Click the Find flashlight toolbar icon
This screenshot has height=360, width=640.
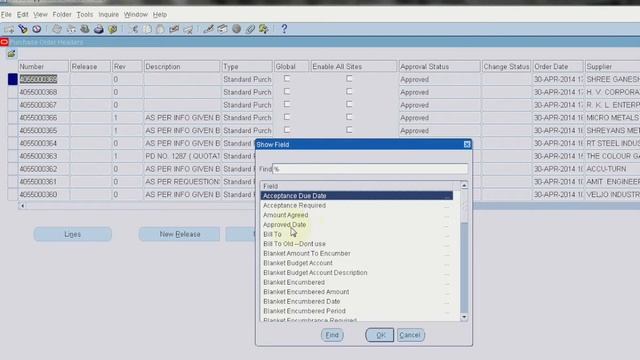23,29
